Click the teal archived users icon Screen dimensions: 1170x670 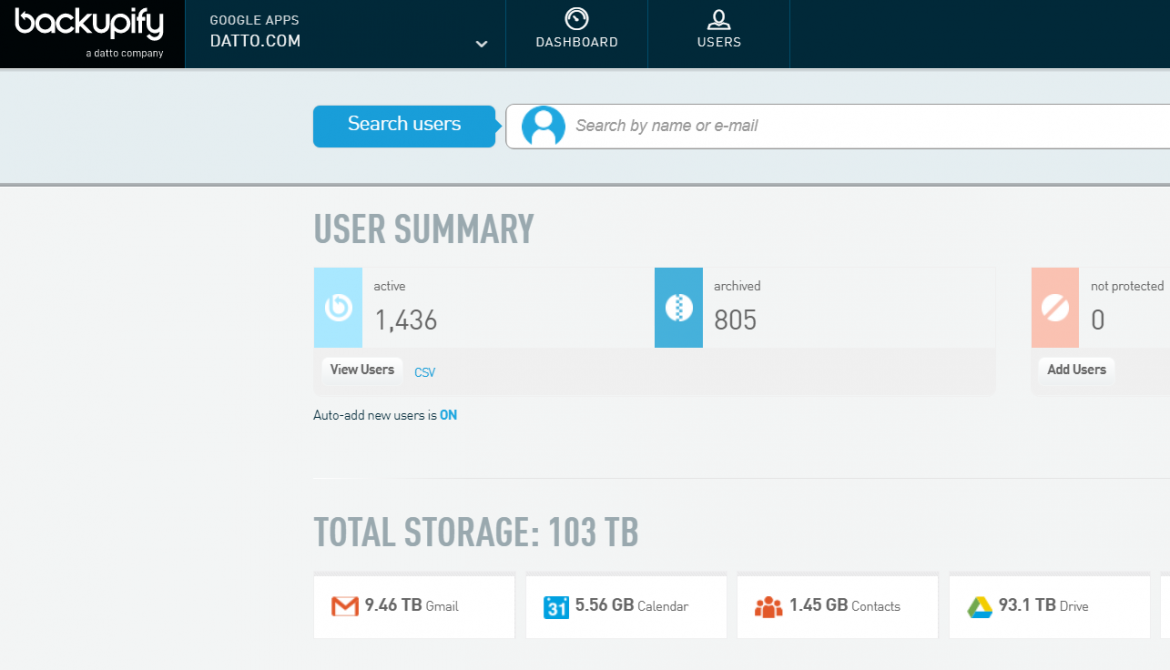(x=679, y=308)
